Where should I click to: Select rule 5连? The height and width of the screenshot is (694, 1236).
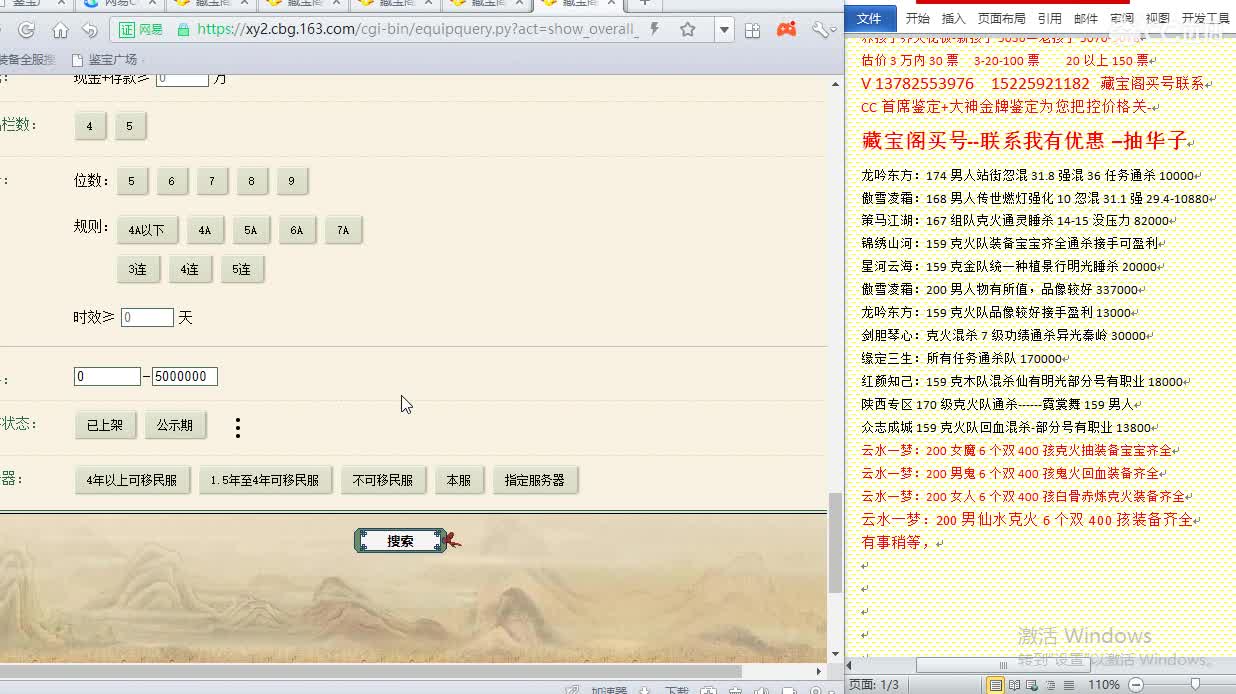tap(242, 269)
